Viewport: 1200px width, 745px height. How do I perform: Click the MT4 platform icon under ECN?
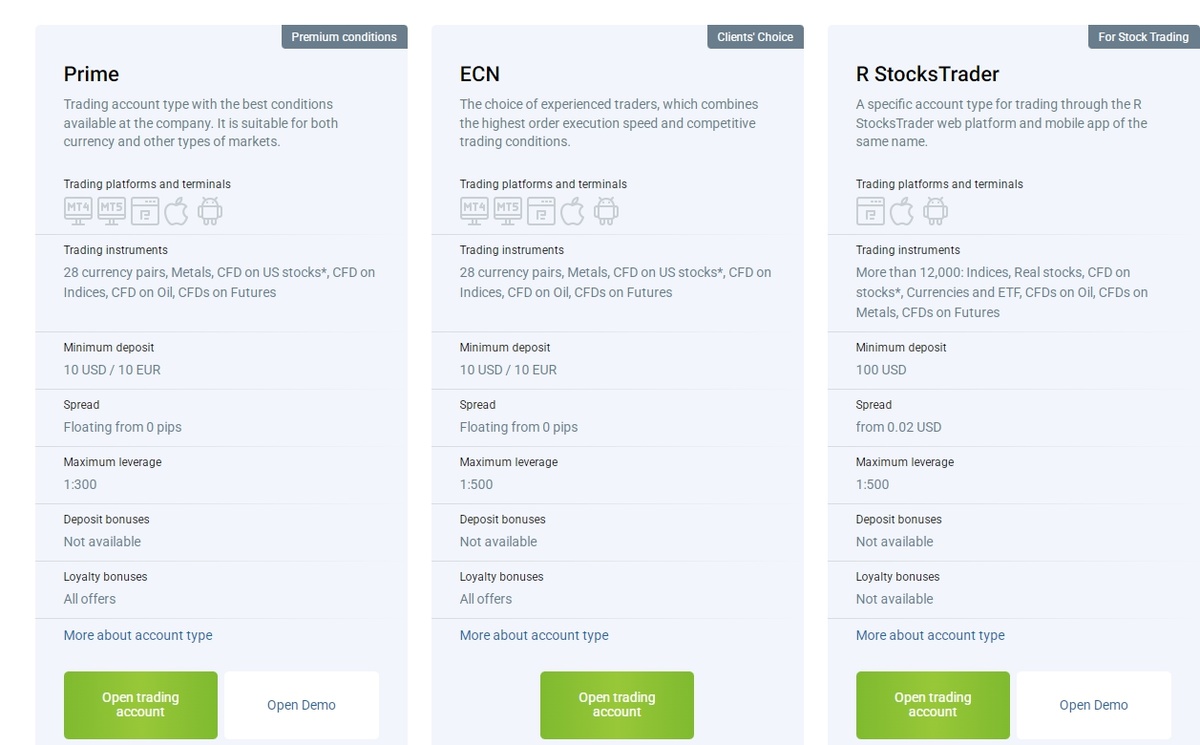(474, 210)
